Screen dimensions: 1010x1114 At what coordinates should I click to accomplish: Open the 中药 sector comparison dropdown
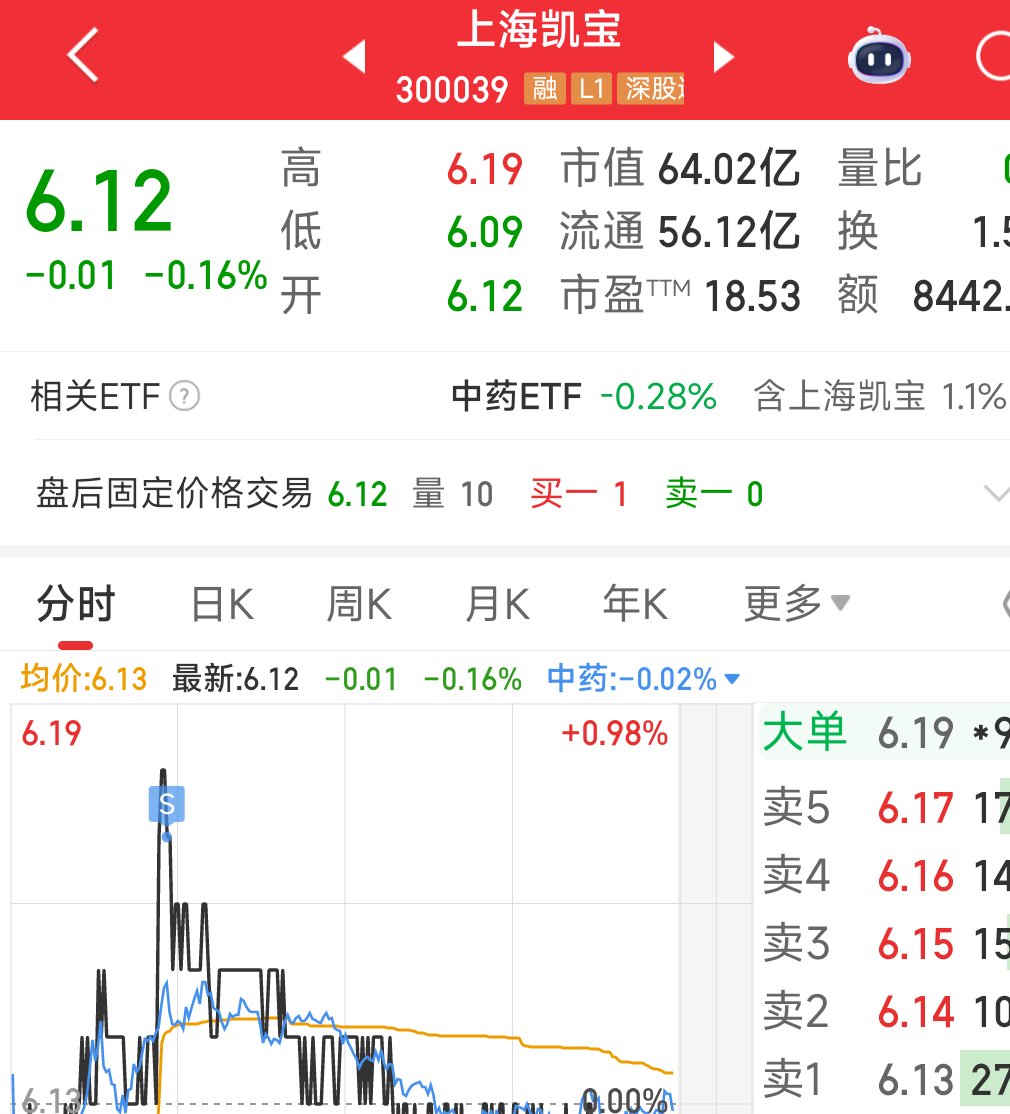pos(643,678)
